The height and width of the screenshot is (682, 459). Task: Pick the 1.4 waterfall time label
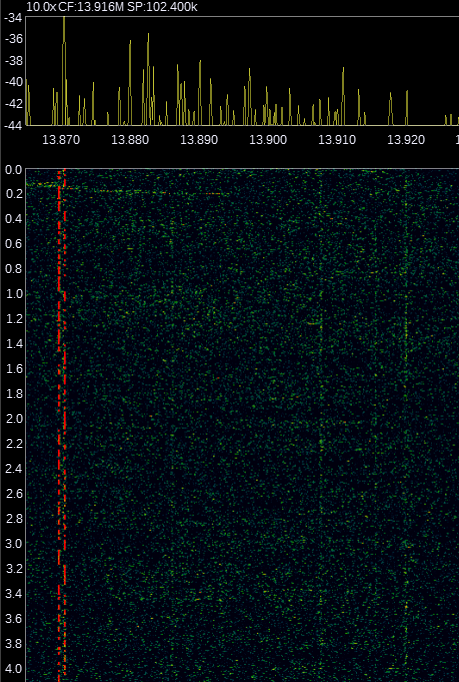[13, 344]
